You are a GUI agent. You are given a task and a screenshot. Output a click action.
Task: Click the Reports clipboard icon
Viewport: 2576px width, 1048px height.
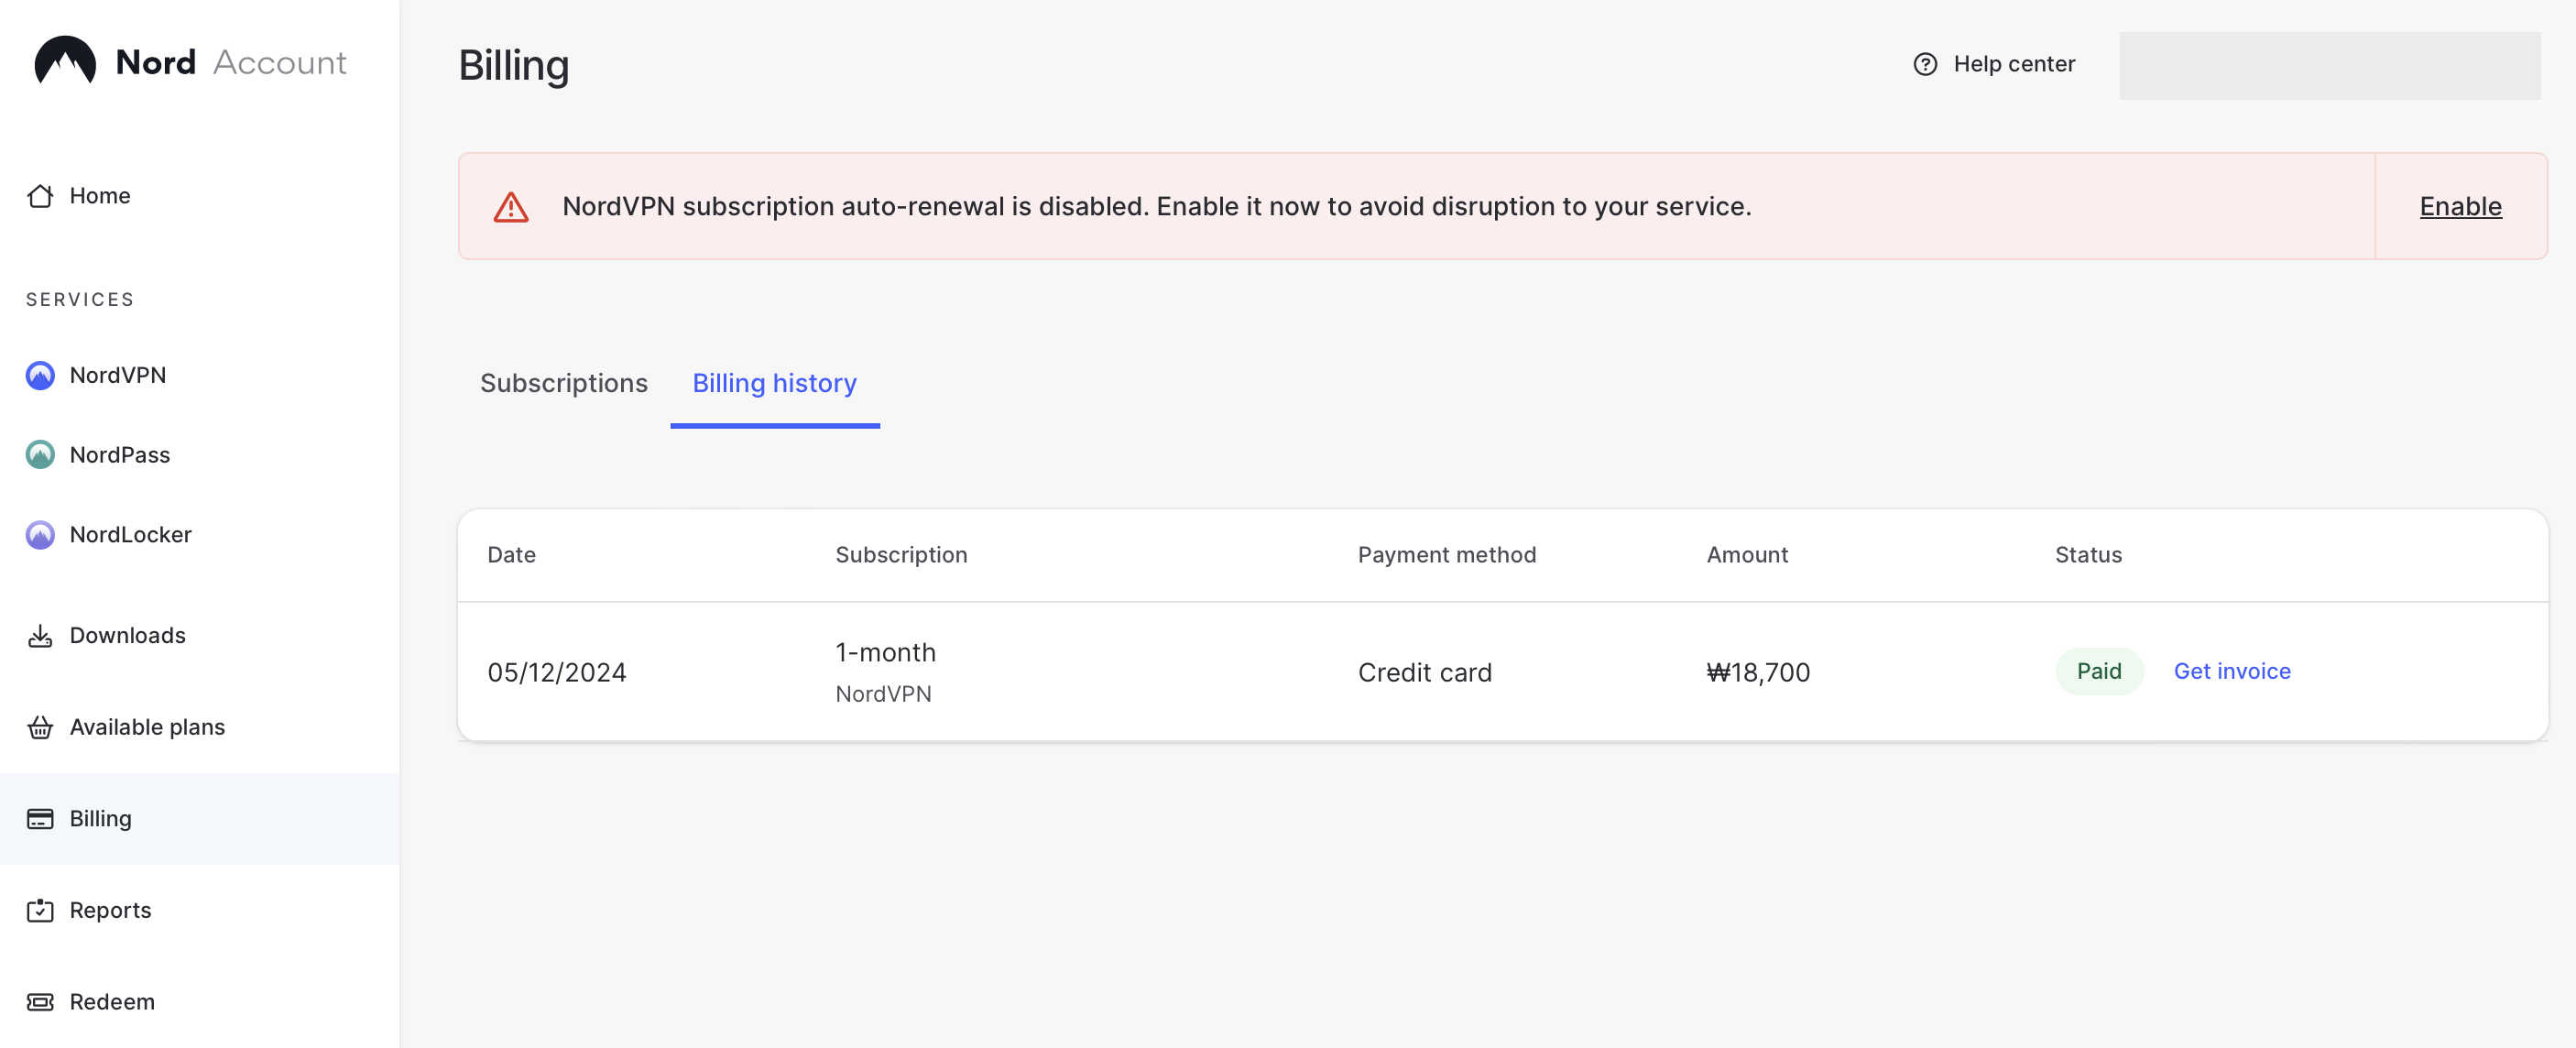pos(40,910)
